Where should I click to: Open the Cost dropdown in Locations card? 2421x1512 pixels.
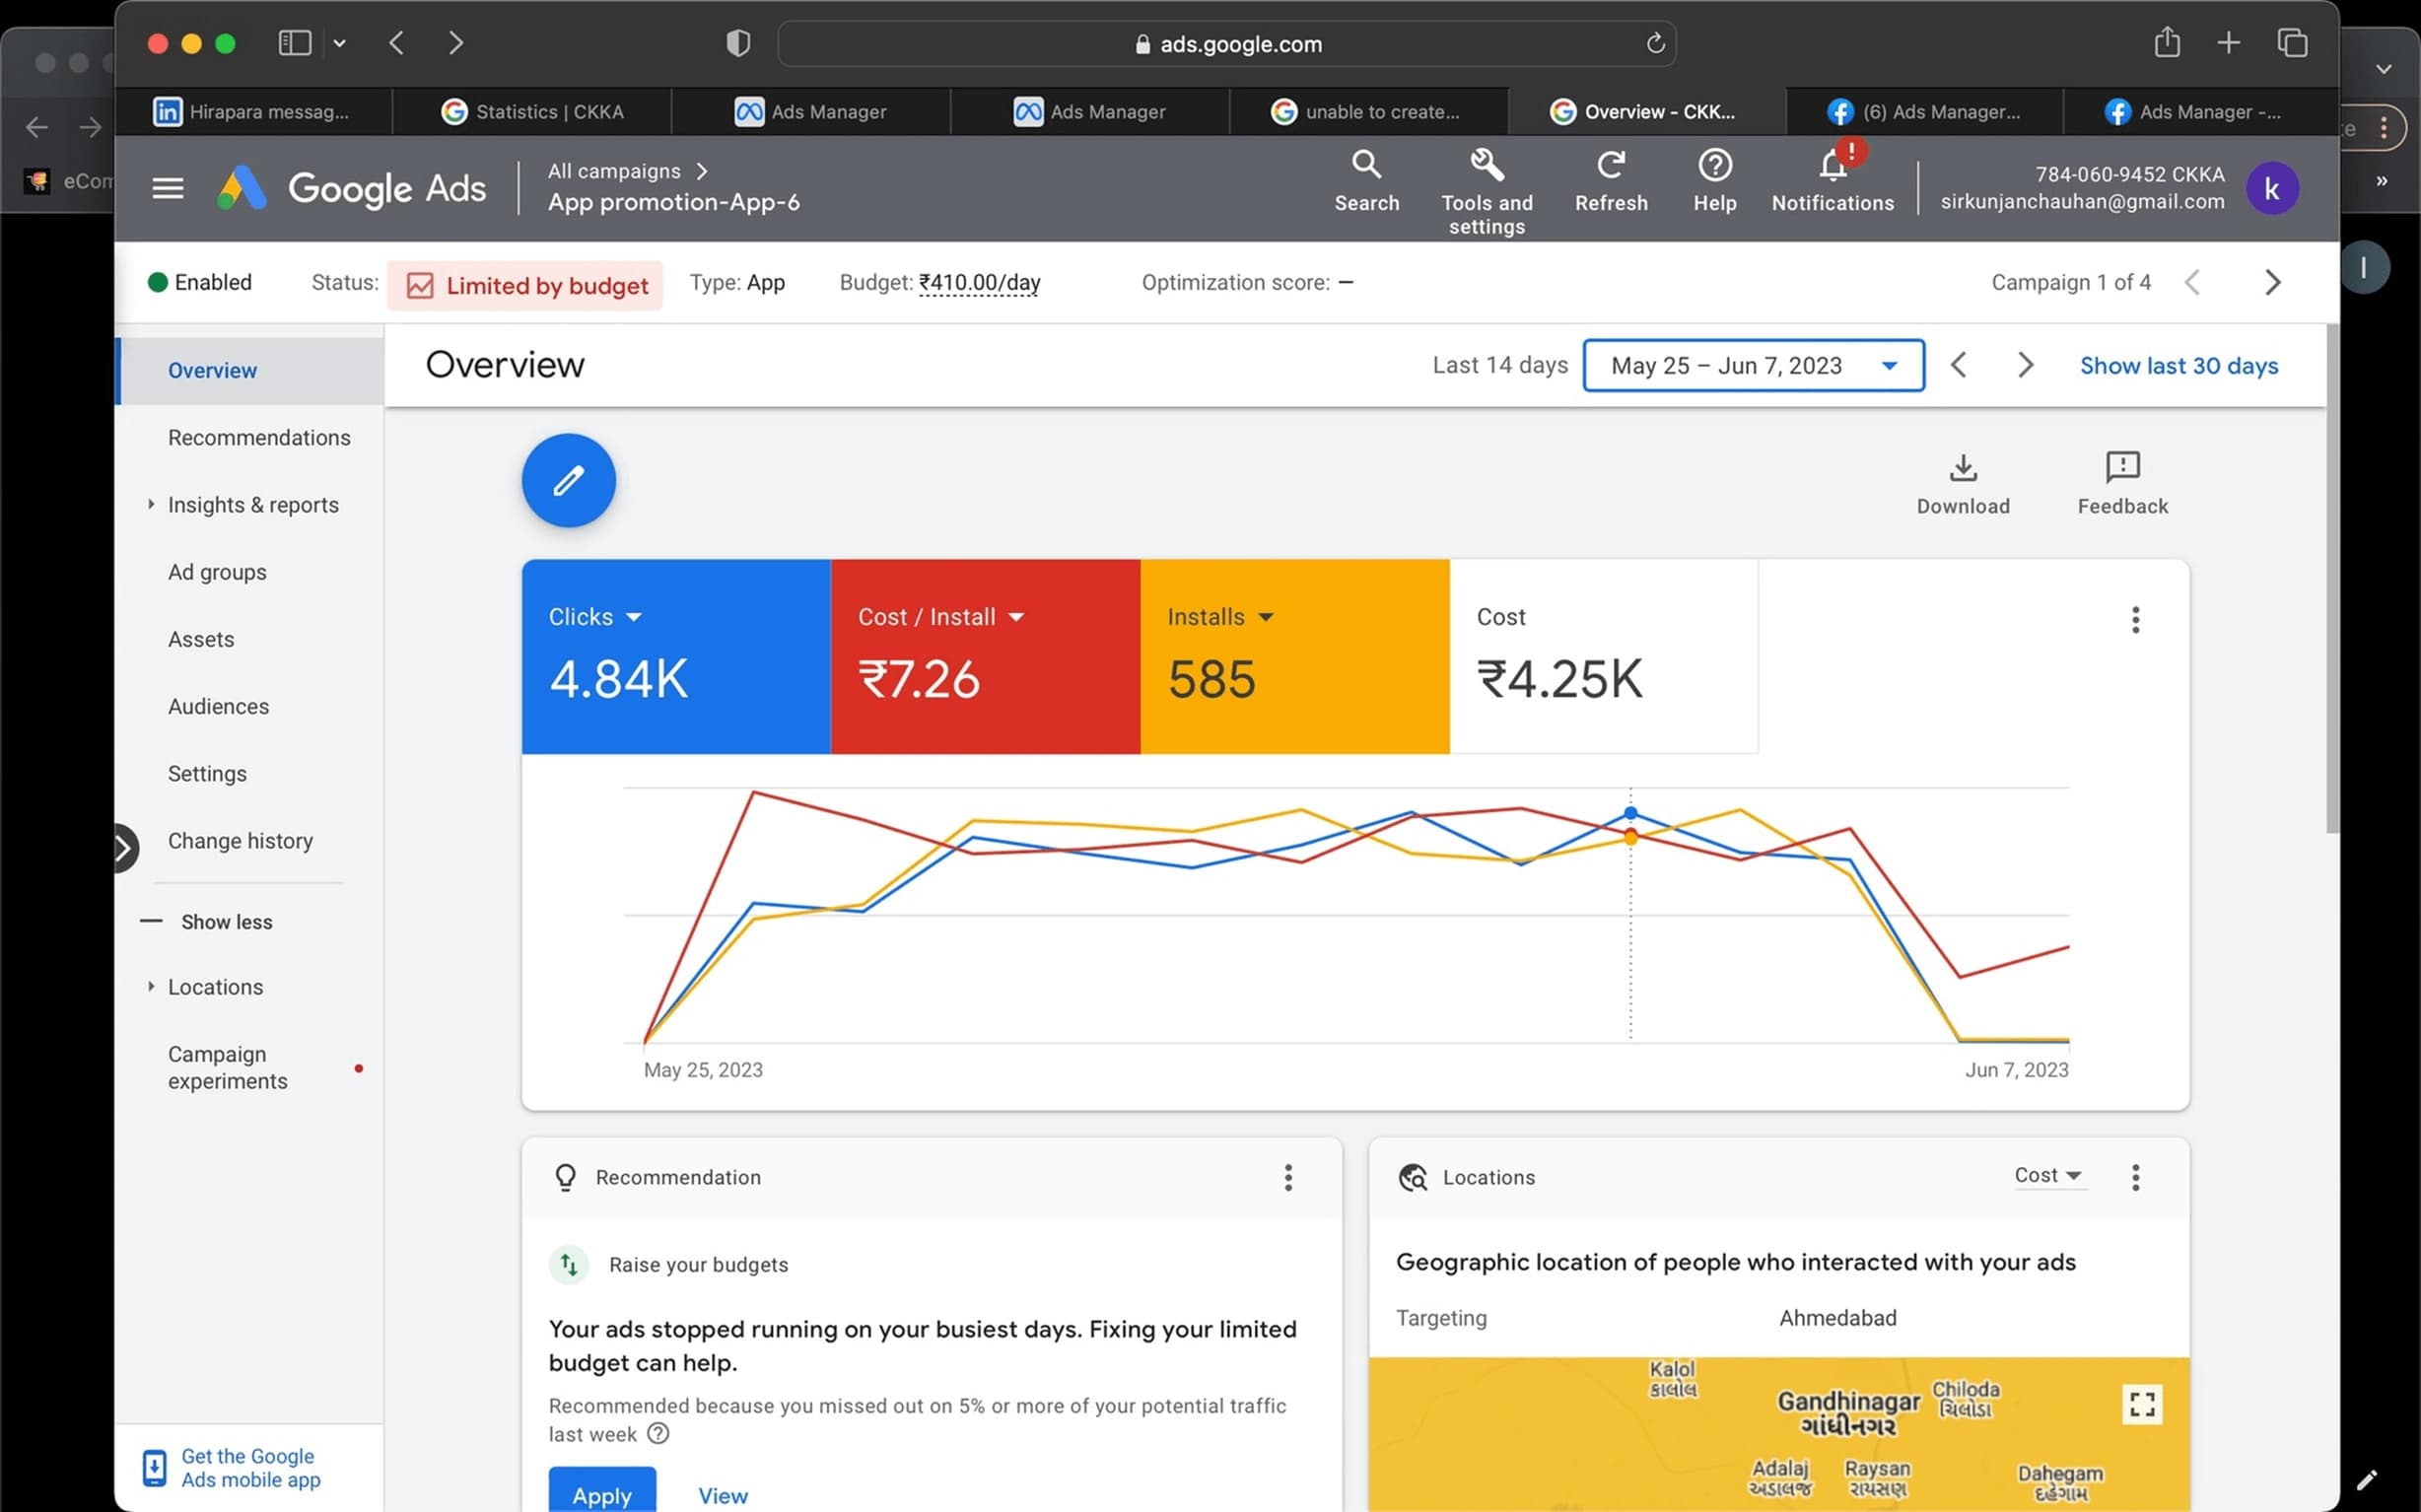coord(2047,1176)
